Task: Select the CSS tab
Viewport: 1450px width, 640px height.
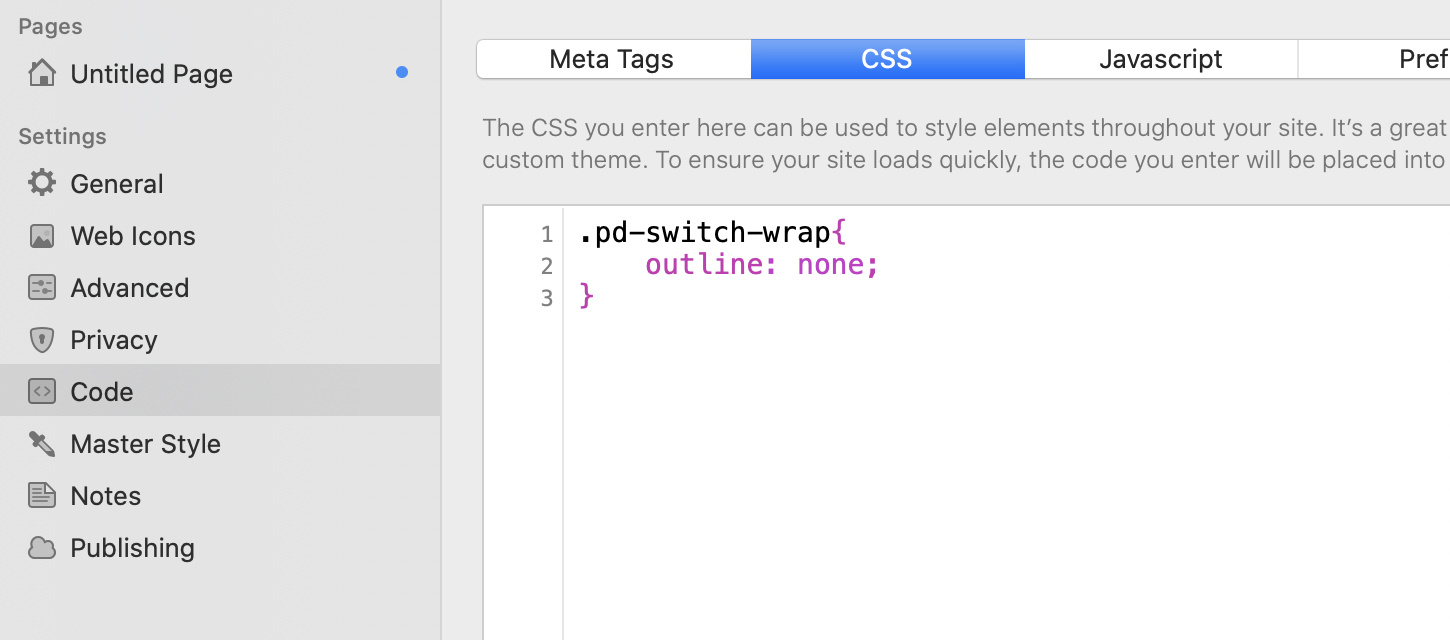Action: click(888, 59)
